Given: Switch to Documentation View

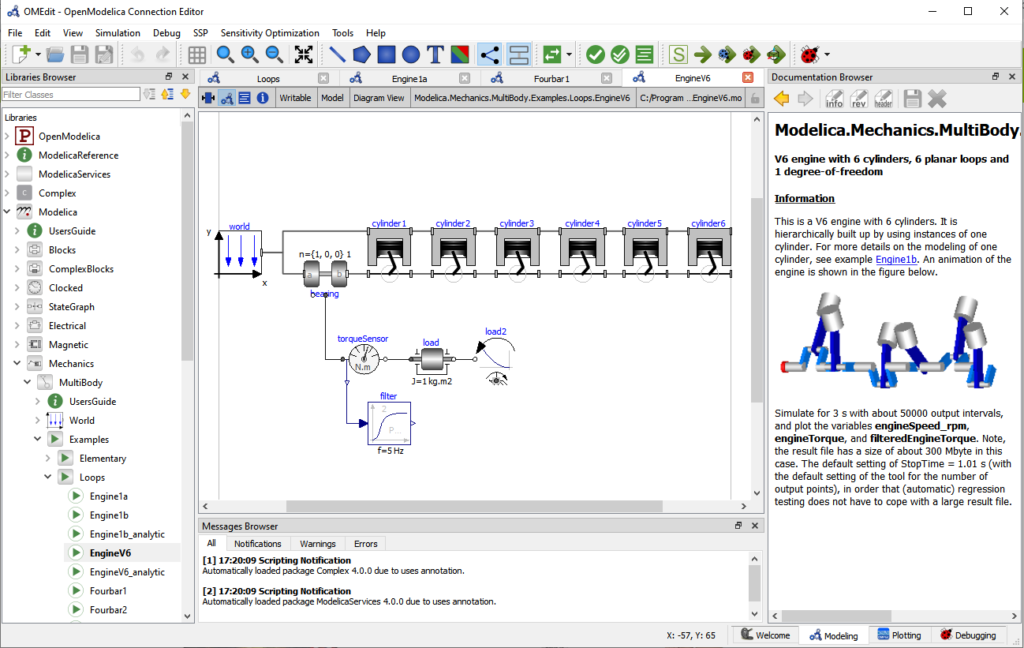Looking at the screenshot, I should click(263, 98).
